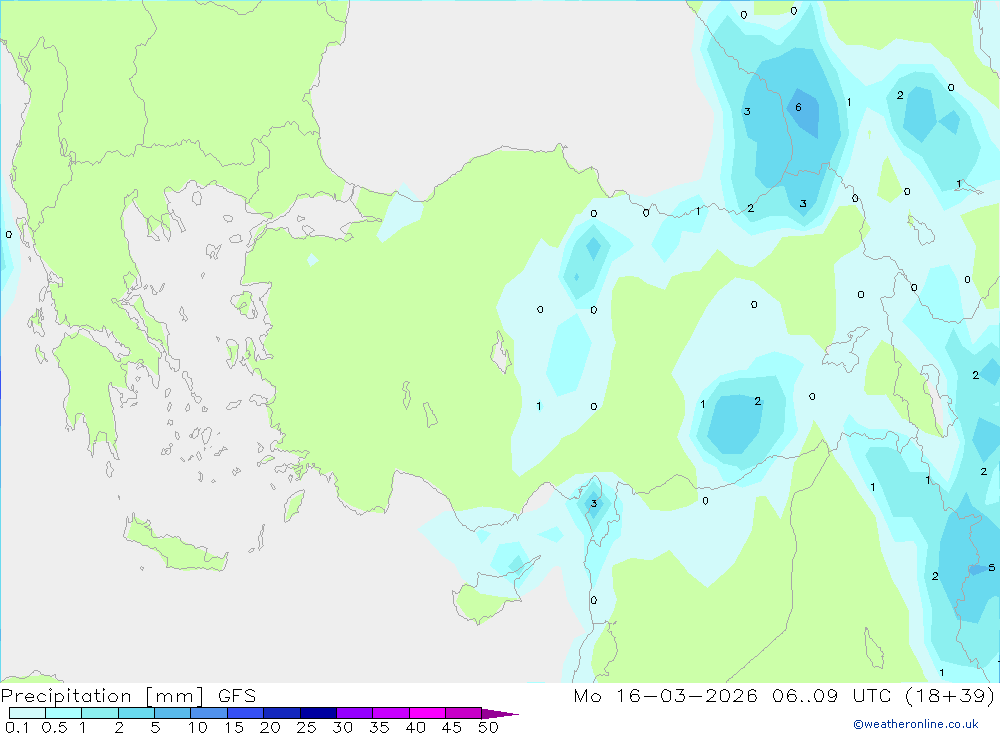This screenshot has width=1000, height=733.
Task: Select the 5–10 mm legend color swatch
Action: tap(173, 713)
